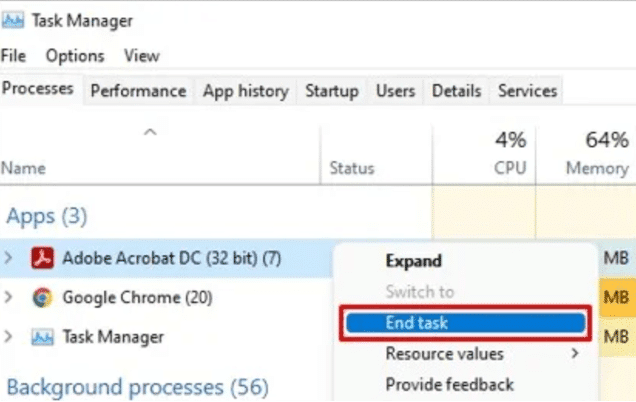Screen dimensions: 636x402
Task: Open the Services tab
Action: point(527,91)
